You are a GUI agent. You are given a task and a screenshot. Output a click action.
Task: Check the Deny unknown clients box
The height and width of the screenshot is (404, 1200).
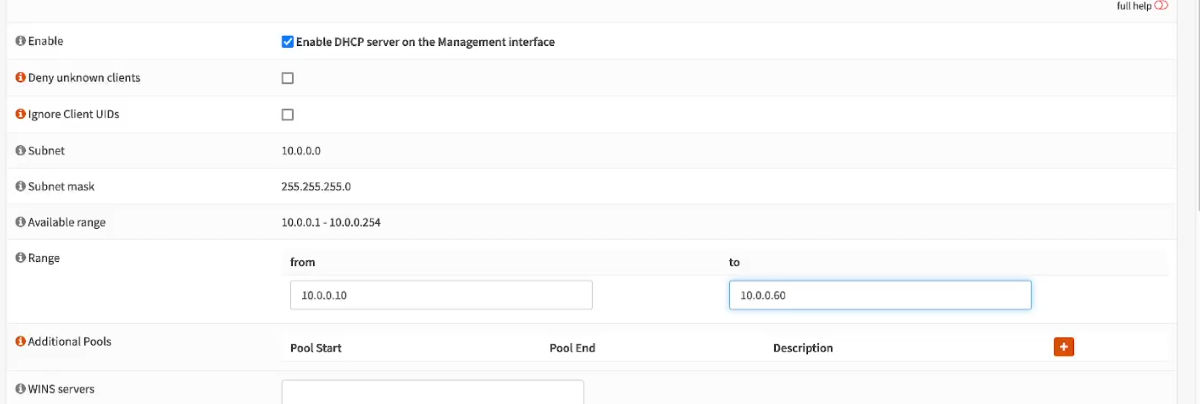288,78
